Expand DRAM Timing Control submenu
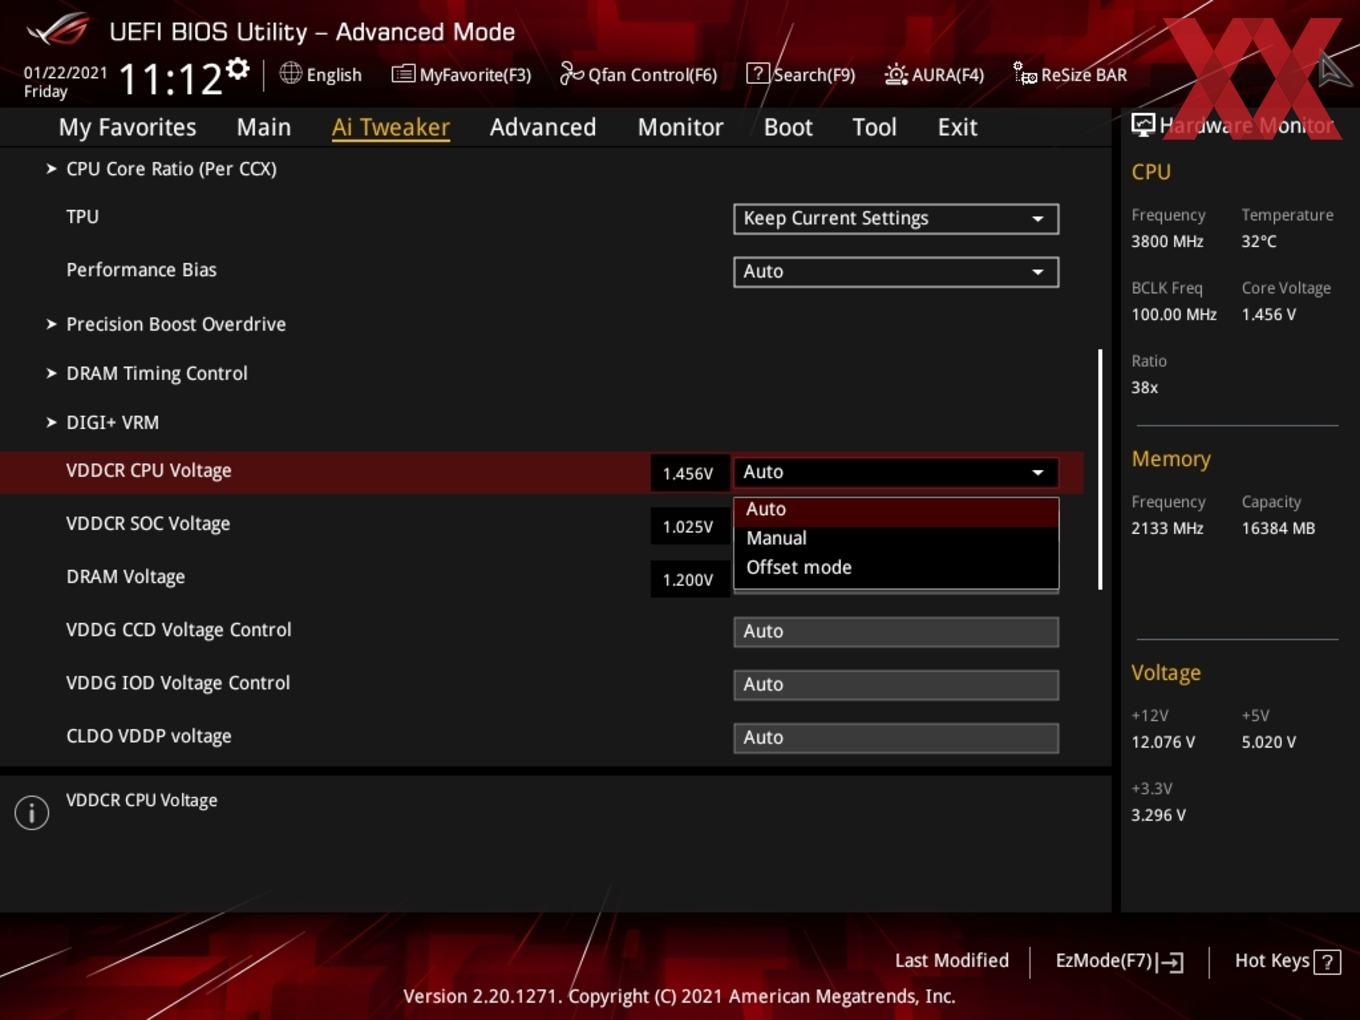Viewport: 1360px width, 1020px height. click(156, 373)
